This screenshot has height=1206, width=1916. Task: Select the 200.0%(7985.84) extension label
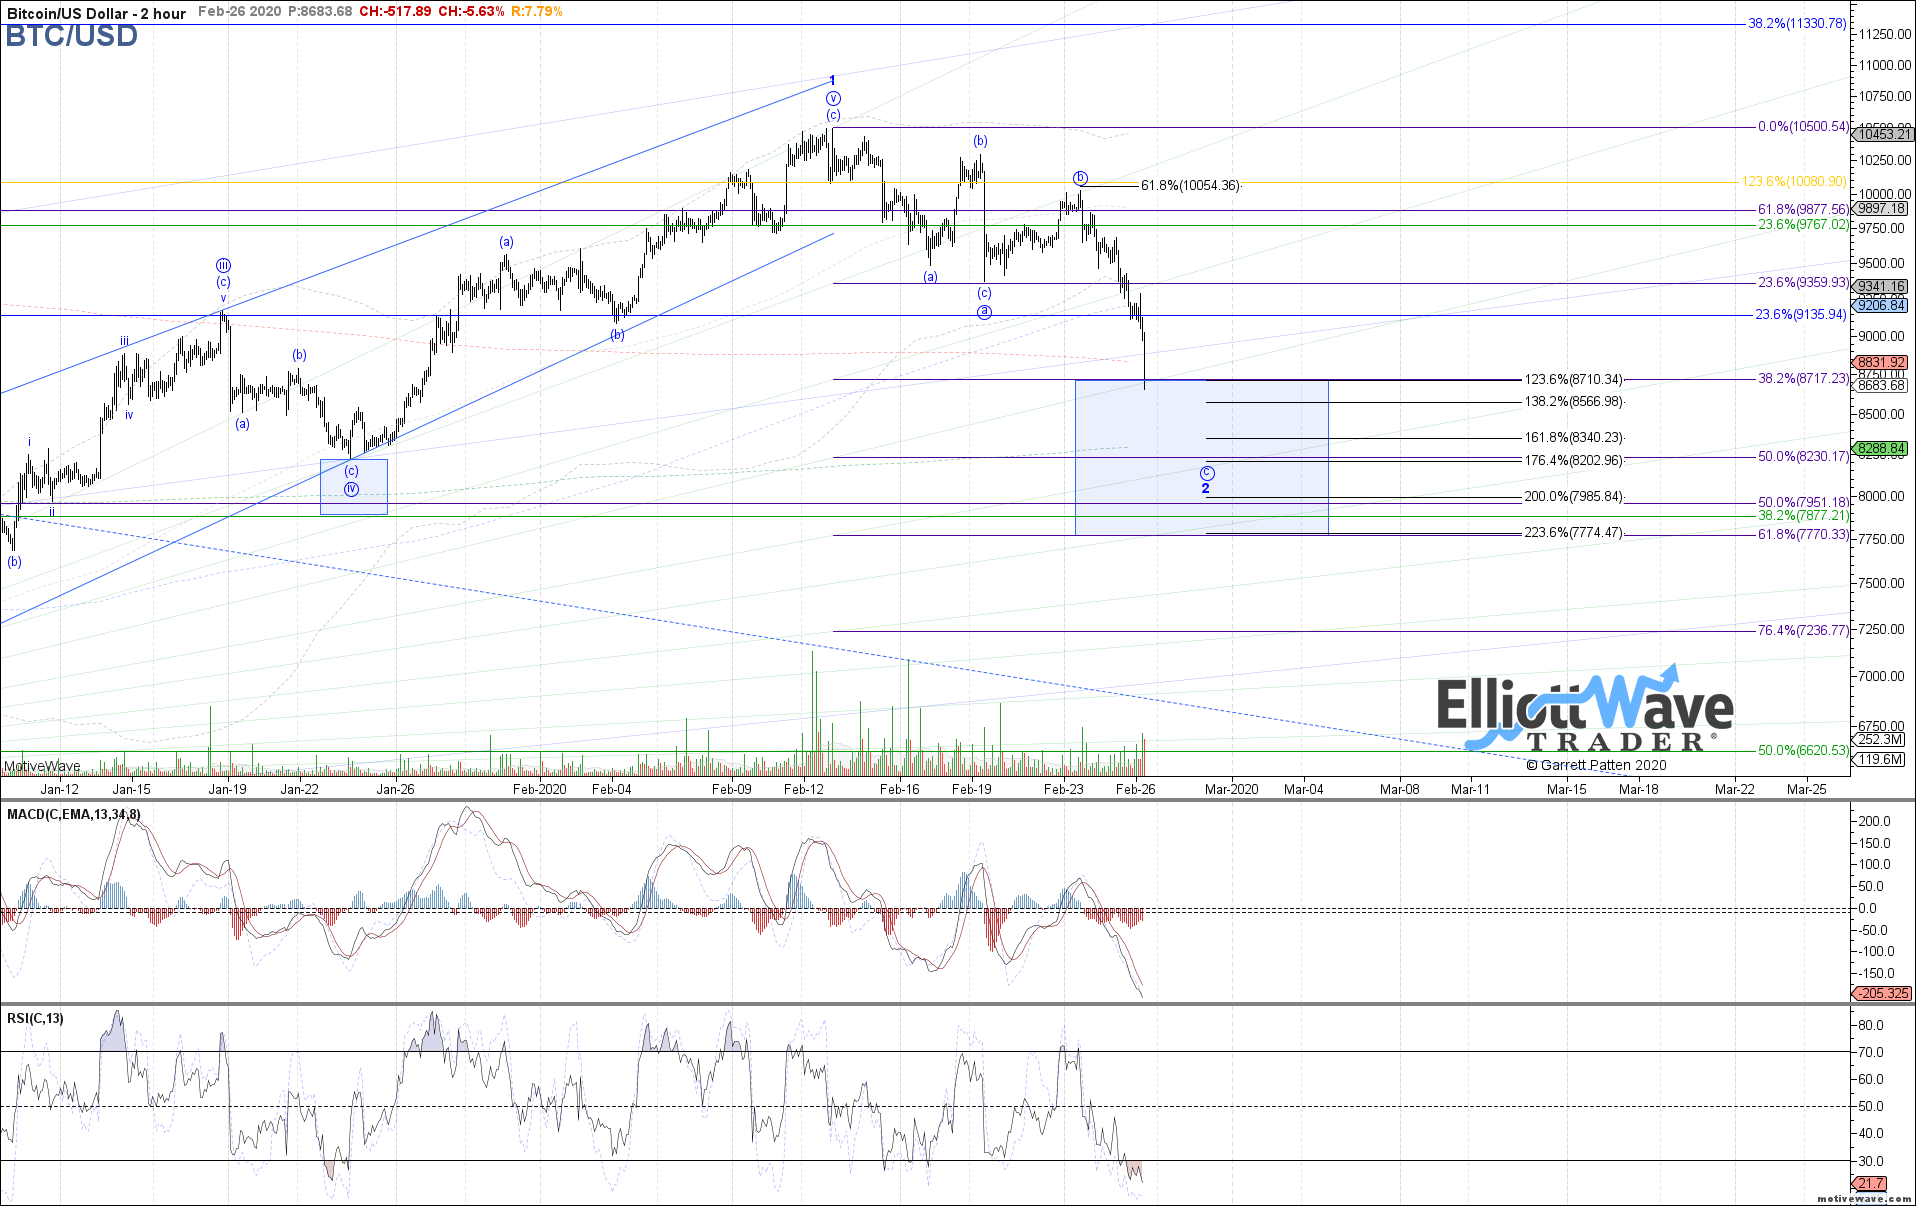click(x=1573, y=497)
